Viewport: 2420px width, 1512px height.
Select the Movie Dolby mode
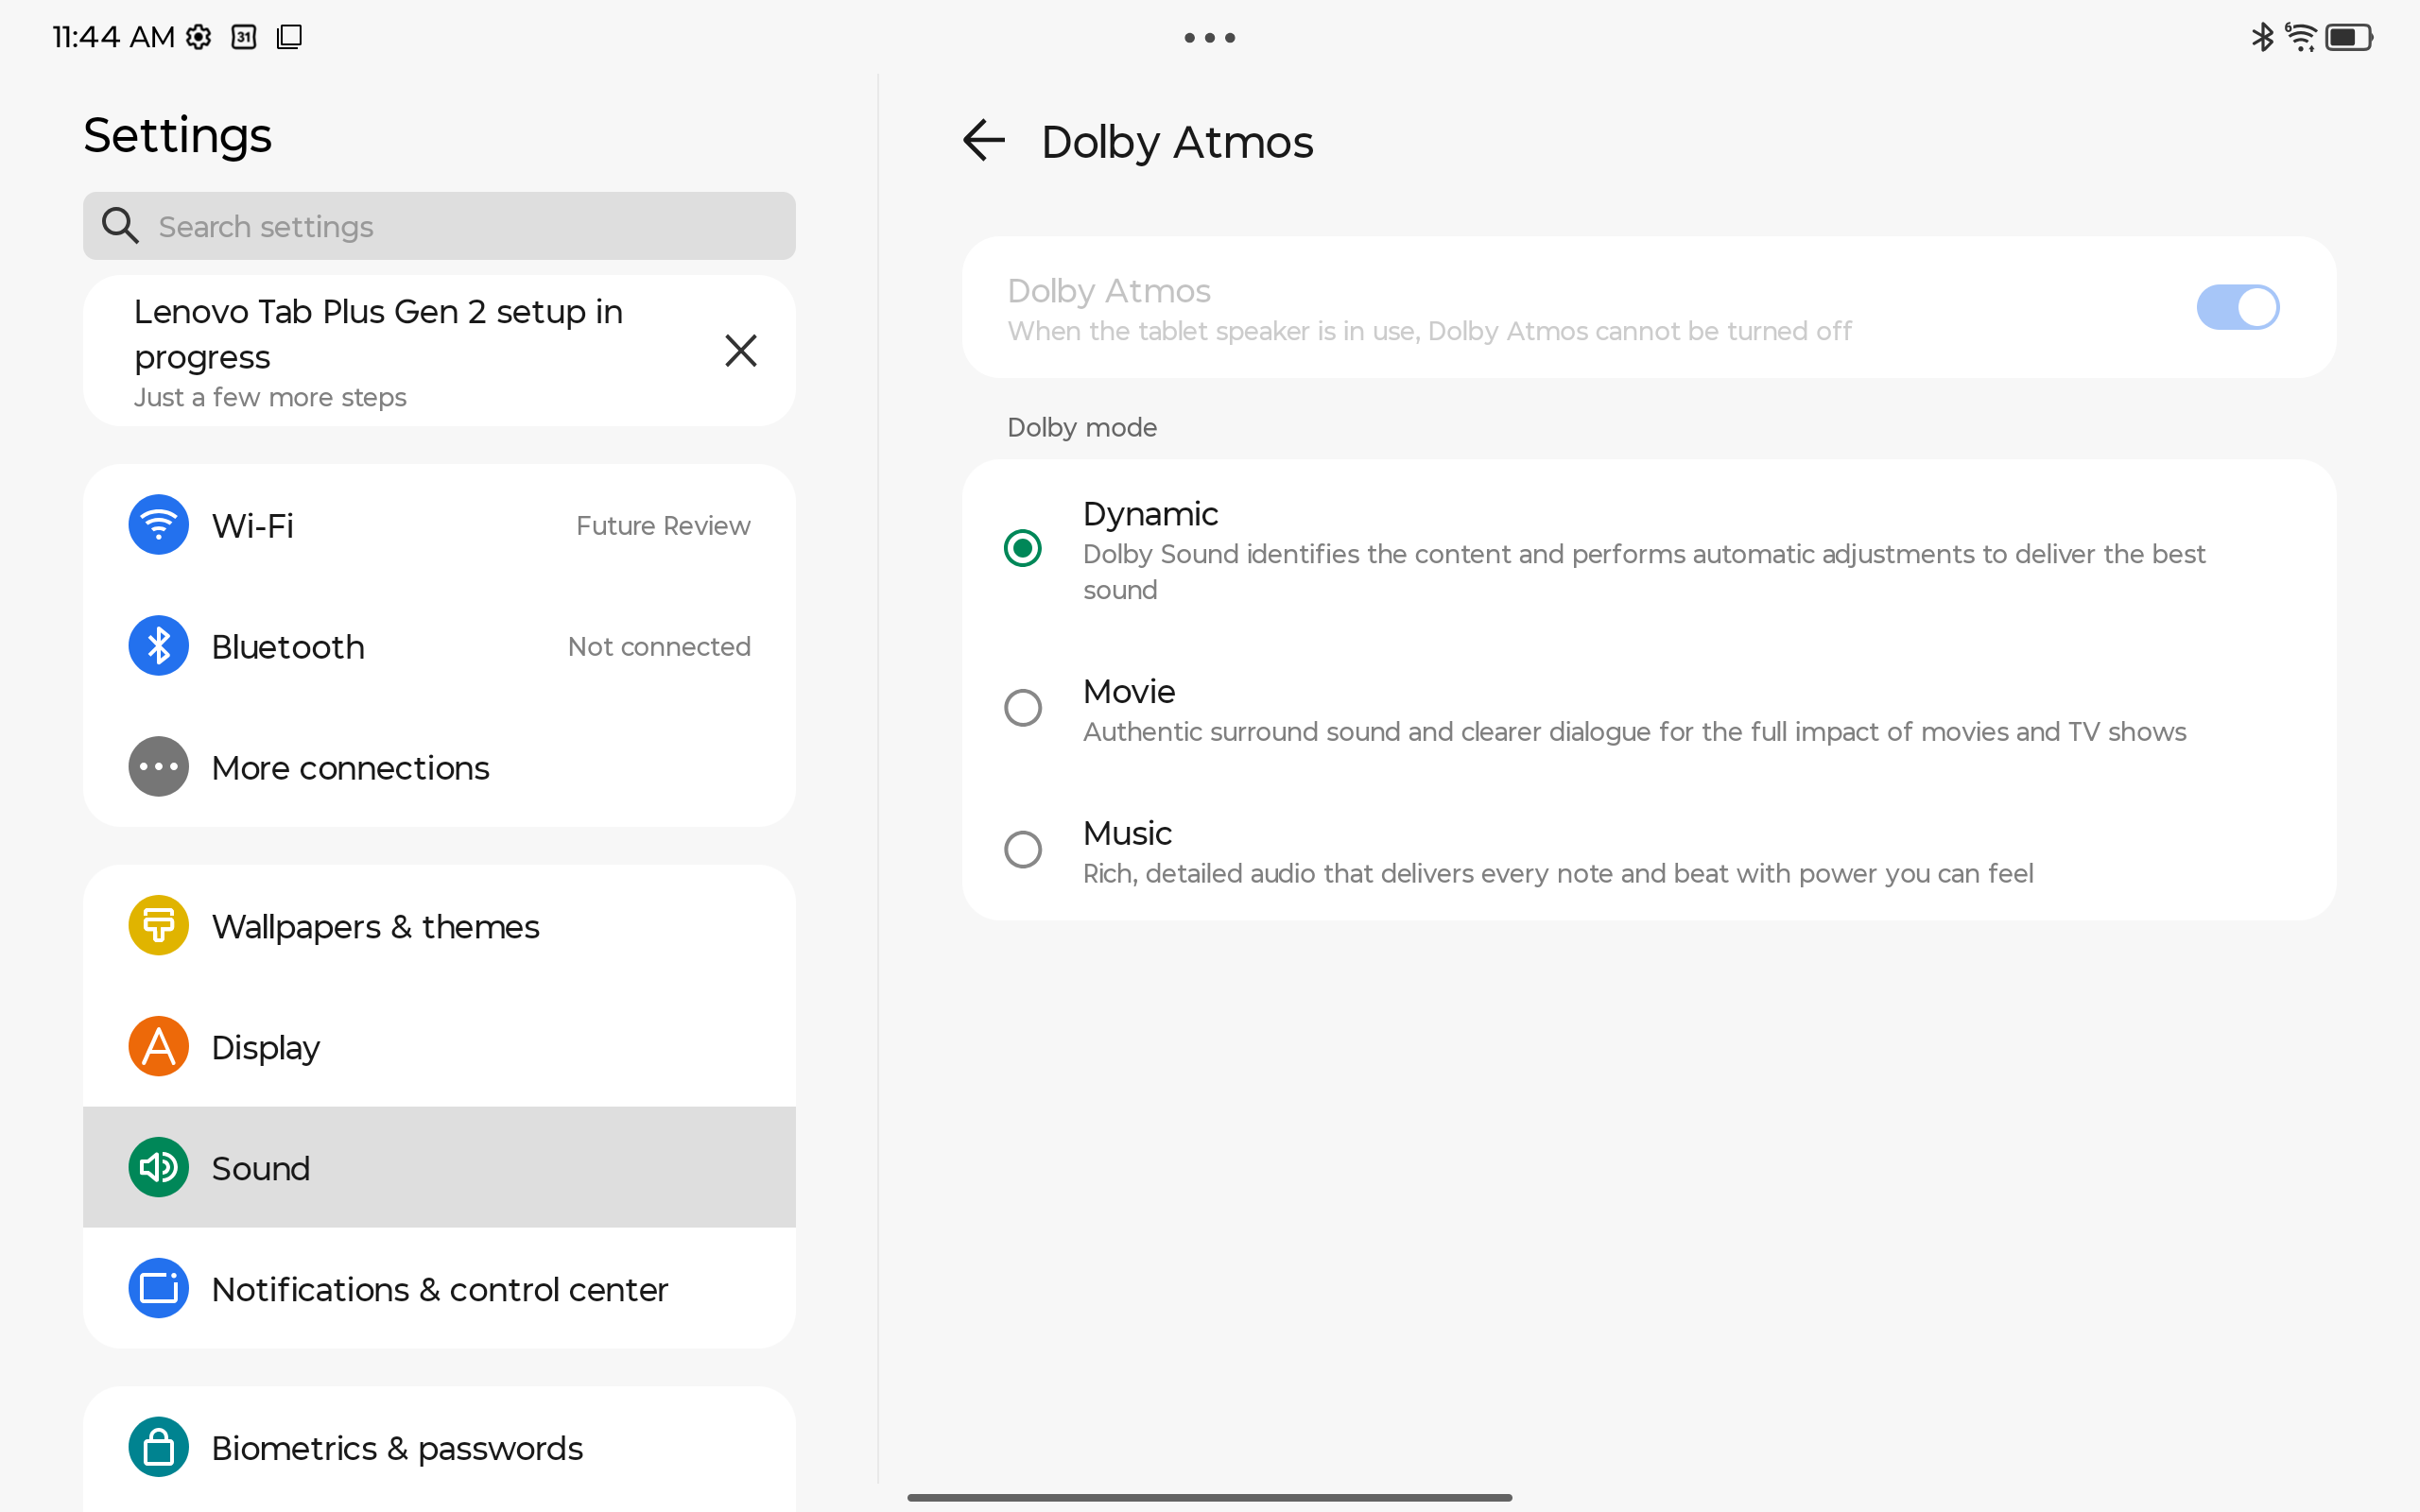point(1649,709)
